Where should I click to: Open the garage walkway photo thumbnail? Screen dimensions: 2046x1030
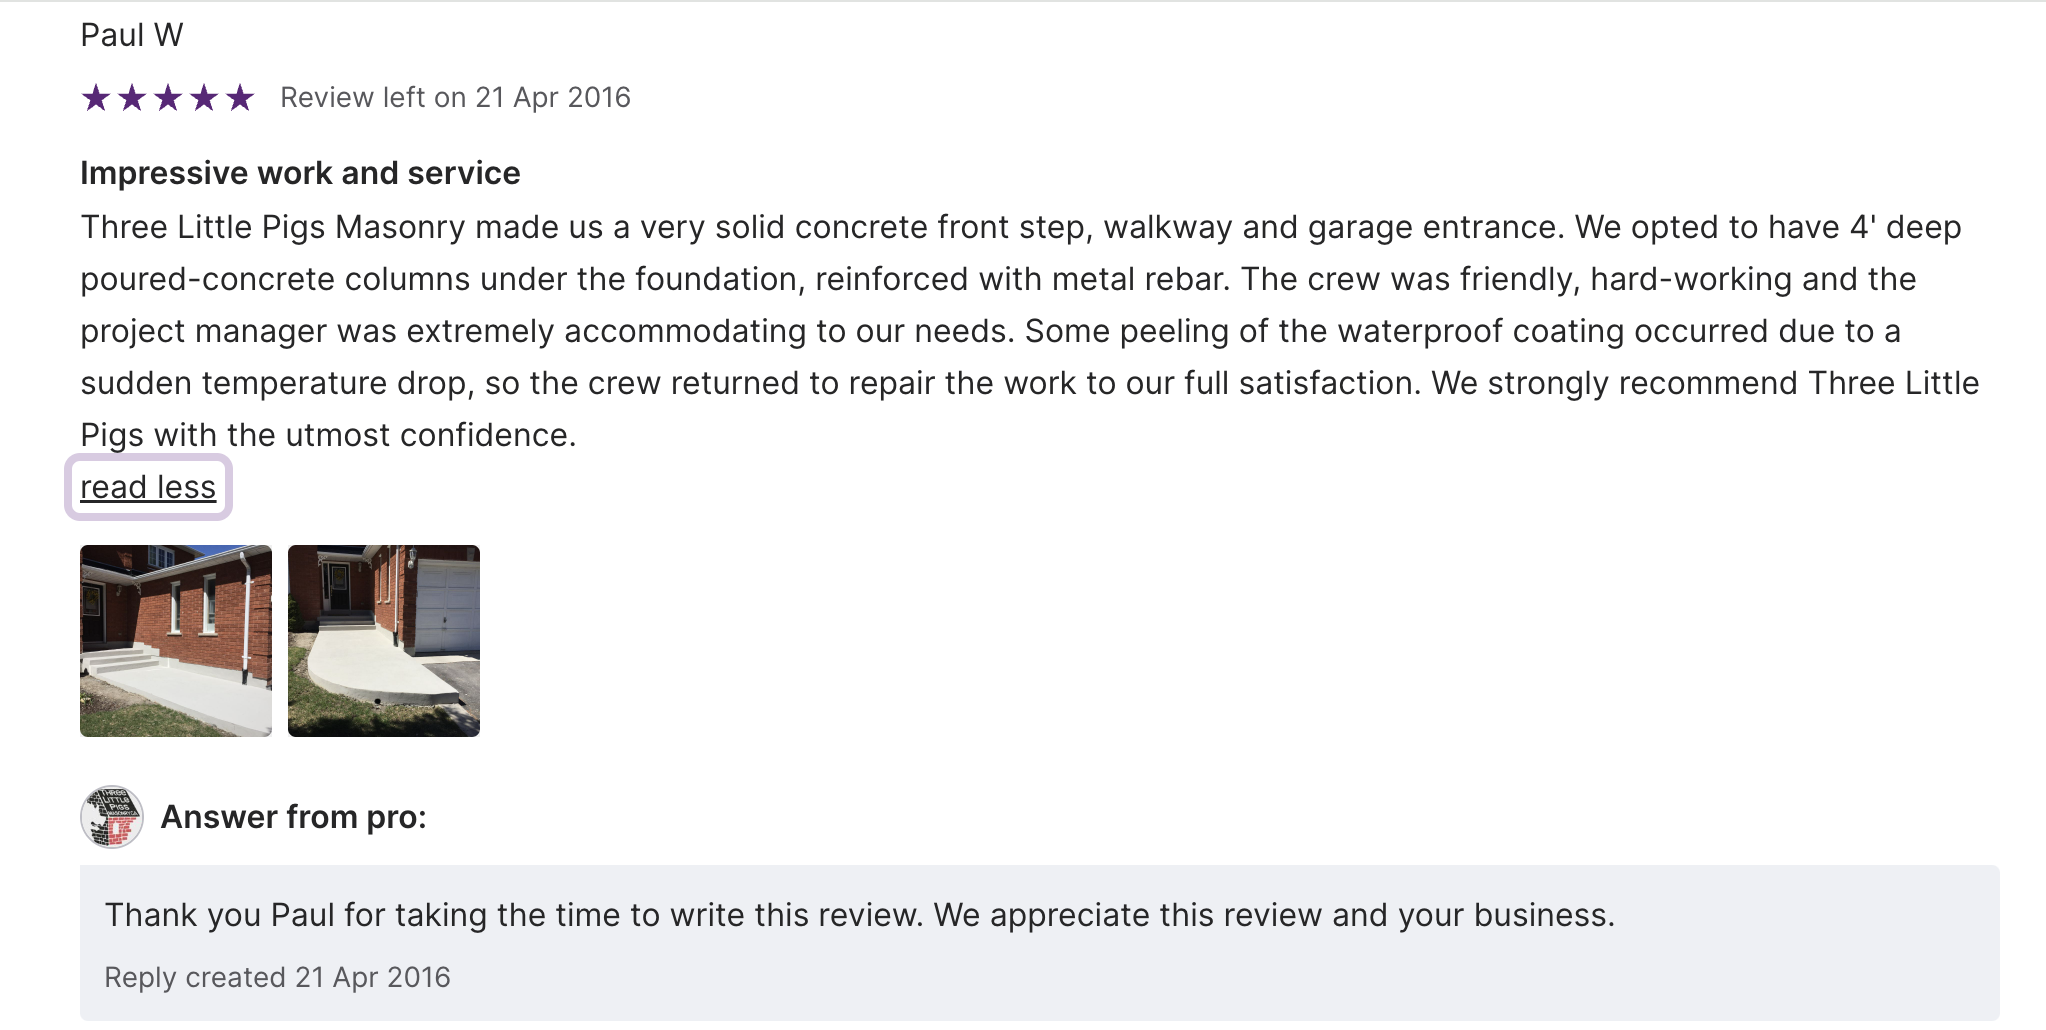pos(384,641)
